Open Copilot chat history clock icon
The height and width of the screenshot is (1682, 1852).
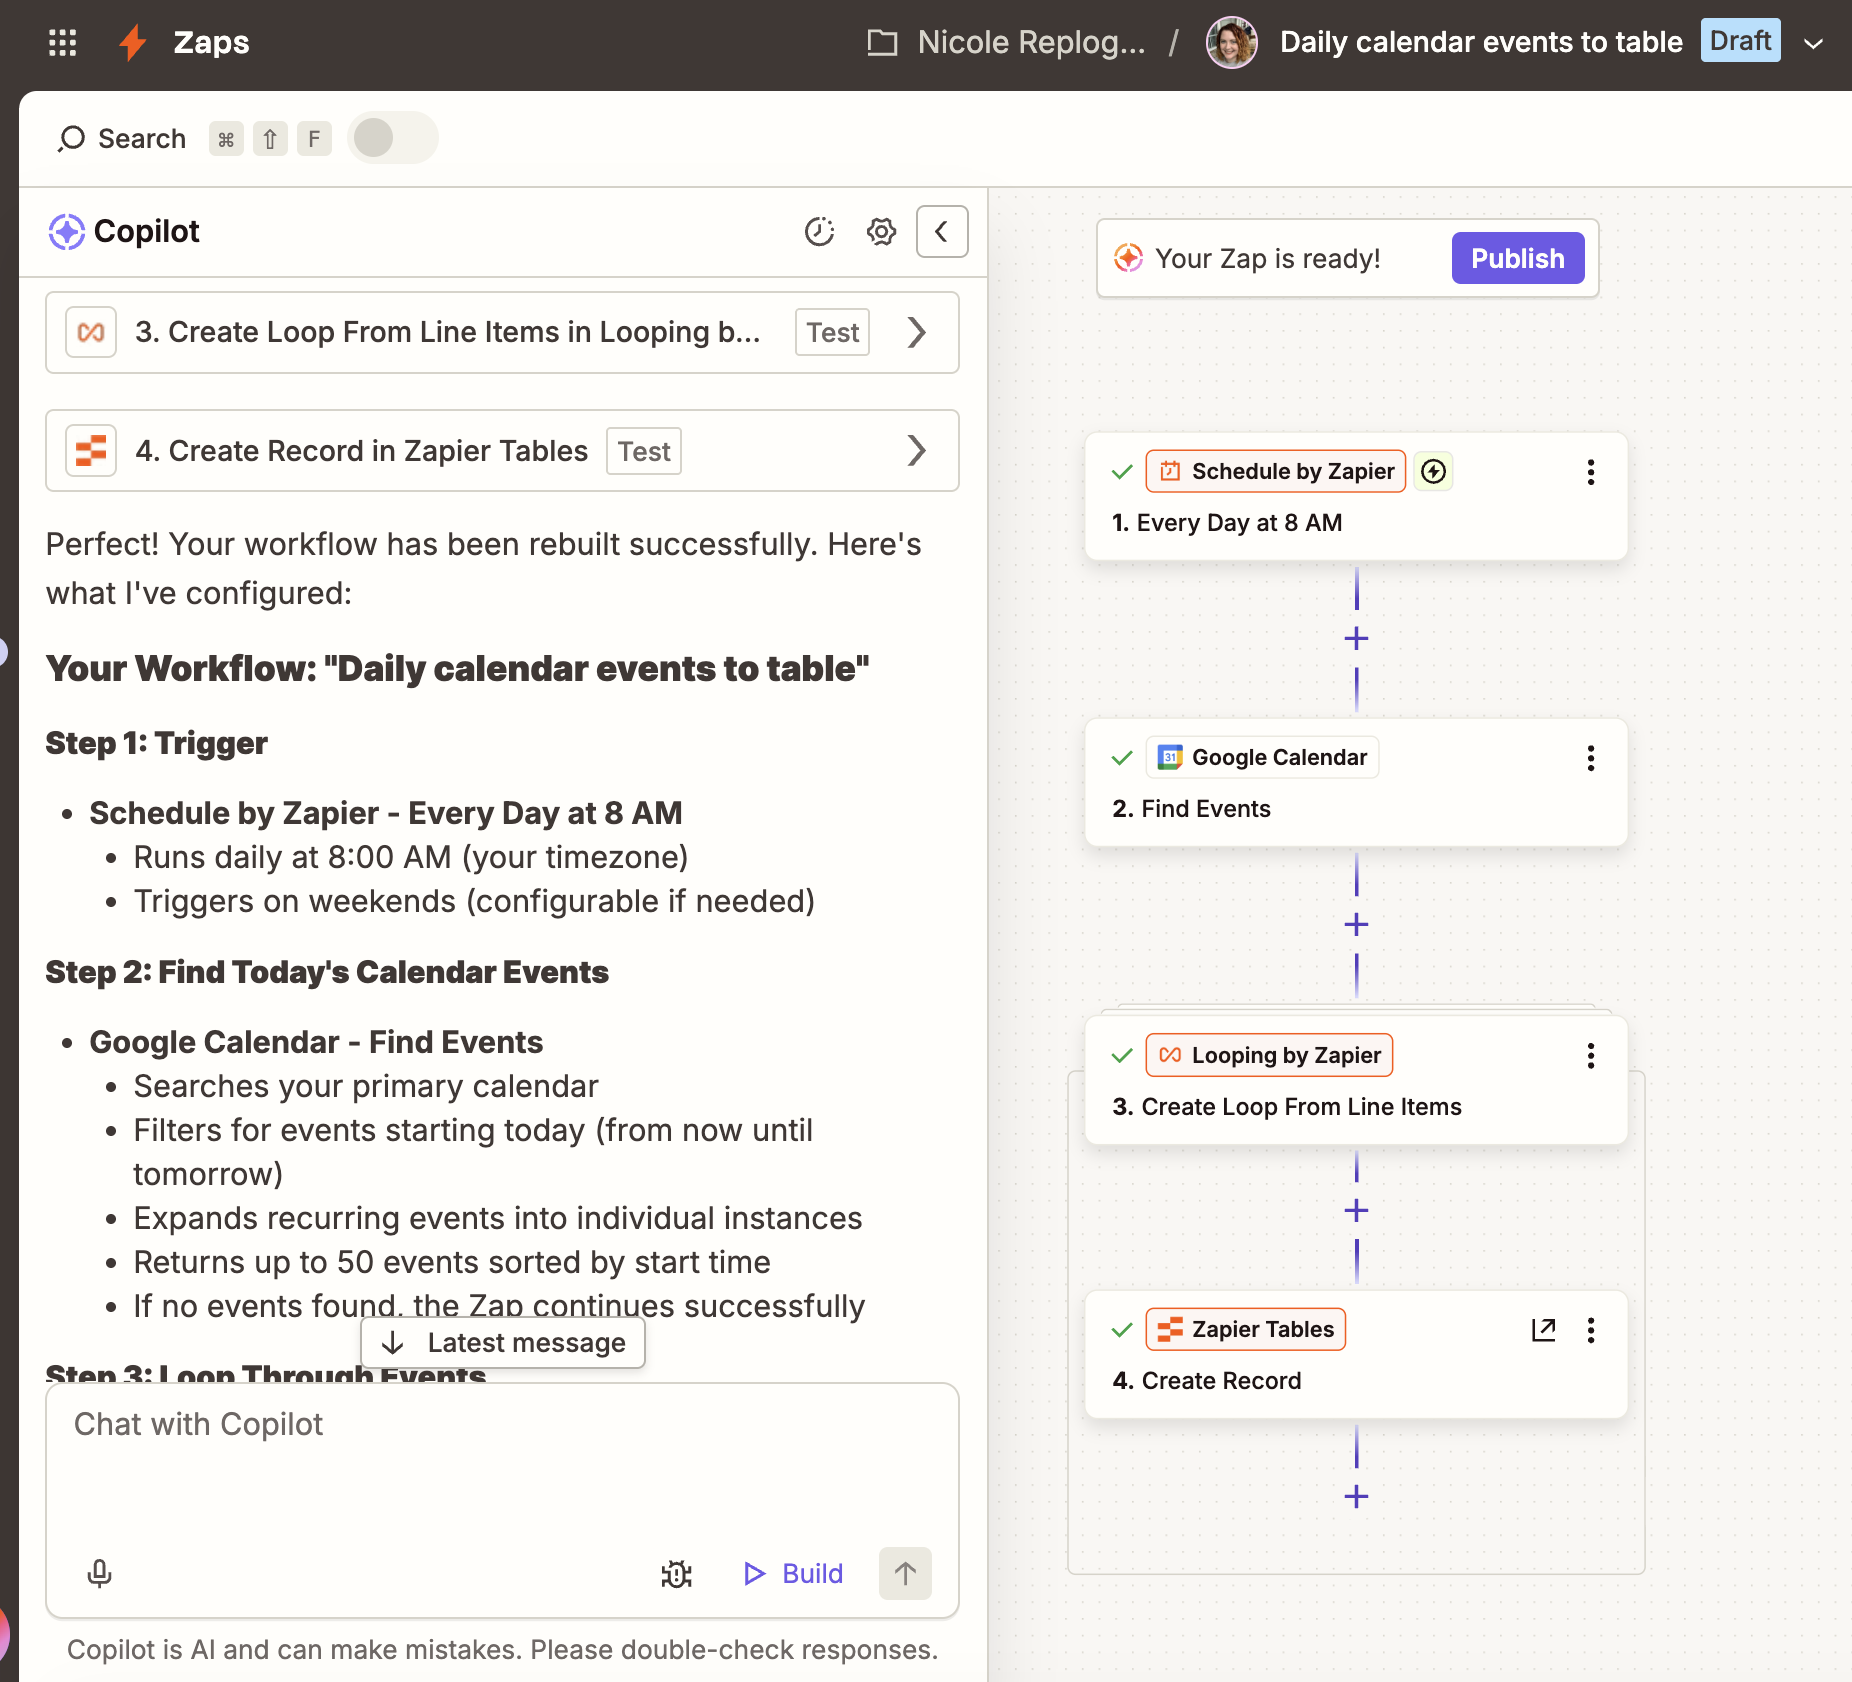819,232
